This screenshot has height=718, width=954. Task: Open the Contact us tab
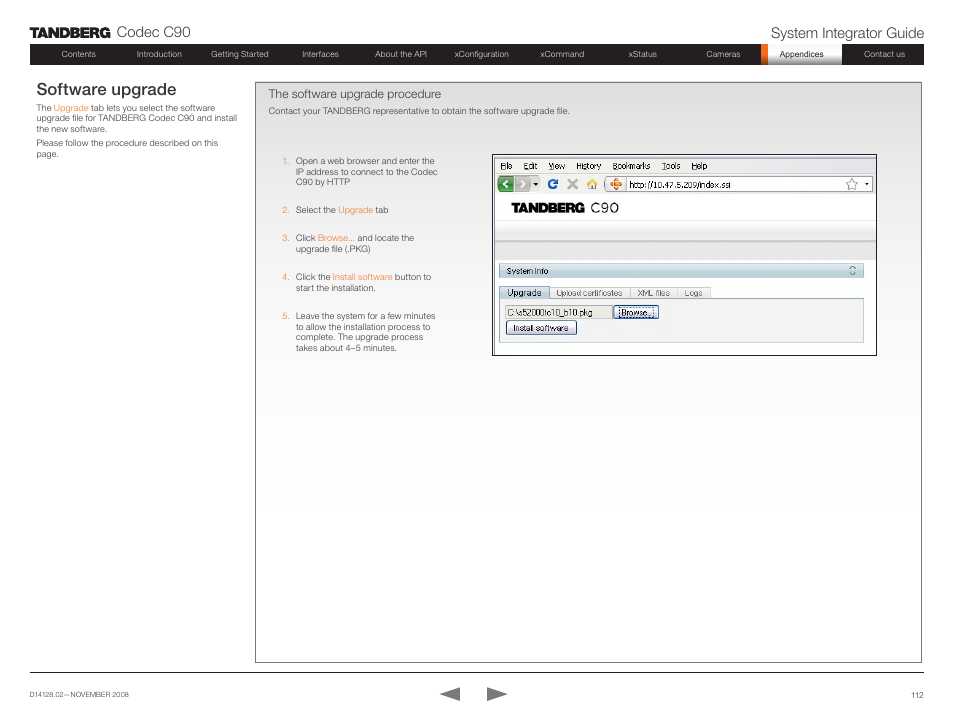click(x=884, y=54)
